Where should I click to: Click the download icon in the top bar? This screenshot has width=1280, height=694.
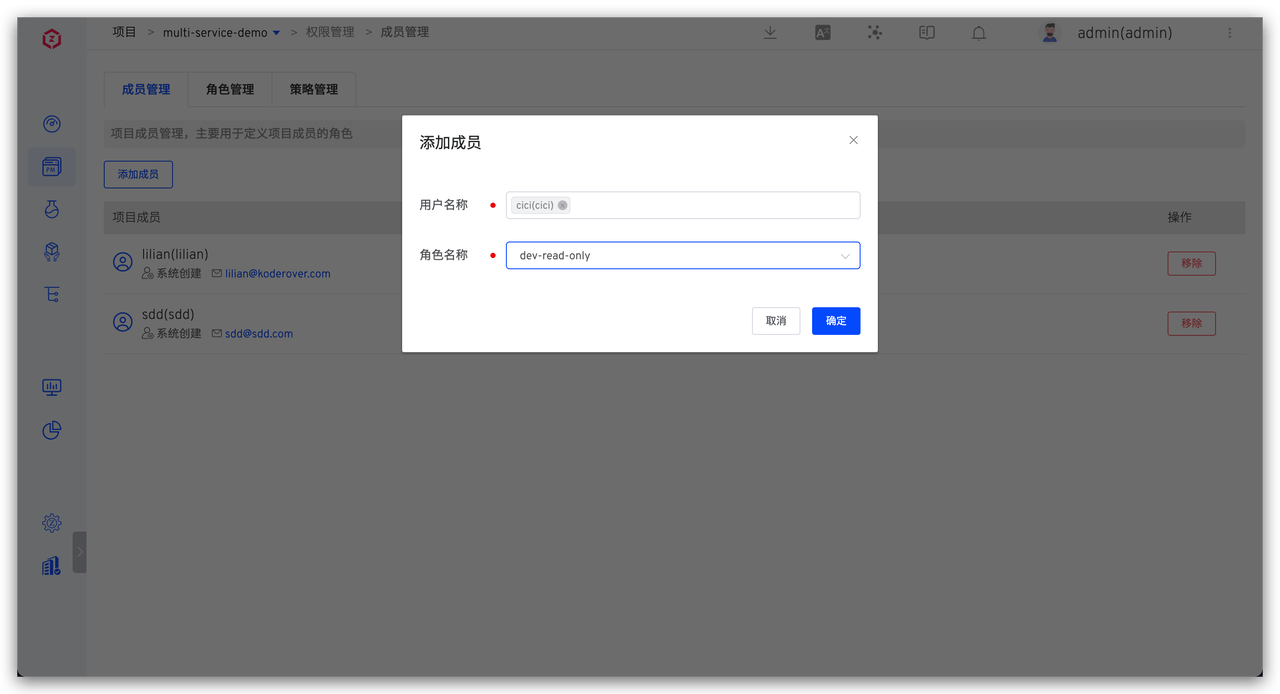(x=770, y=32)
